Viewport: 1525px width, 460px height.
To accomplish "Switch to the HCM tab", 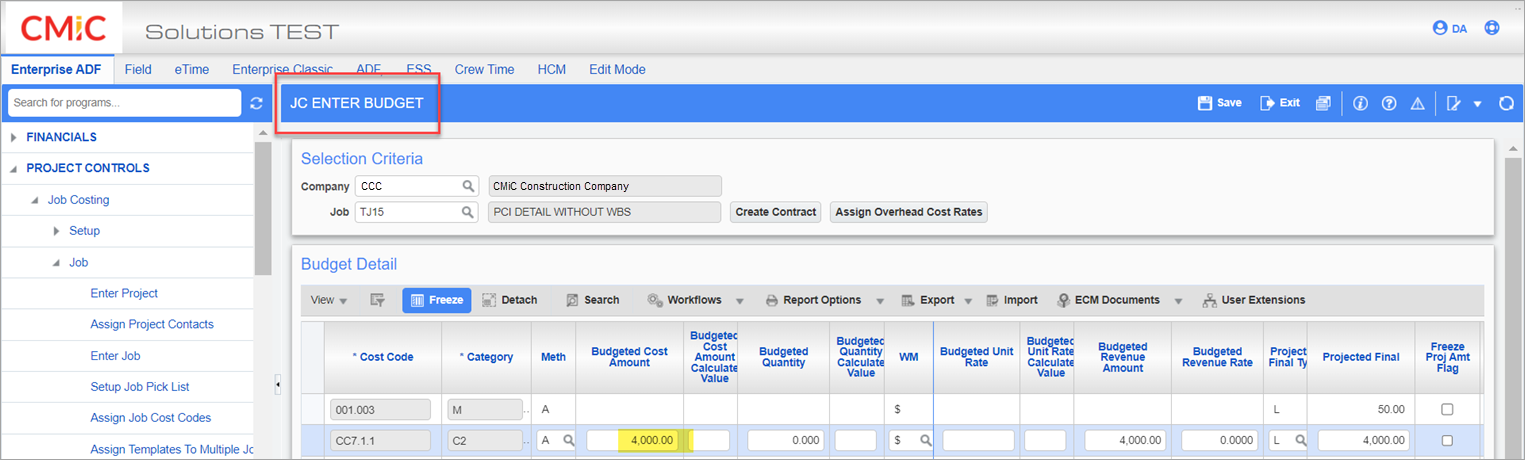I will [x=551, y=69].
